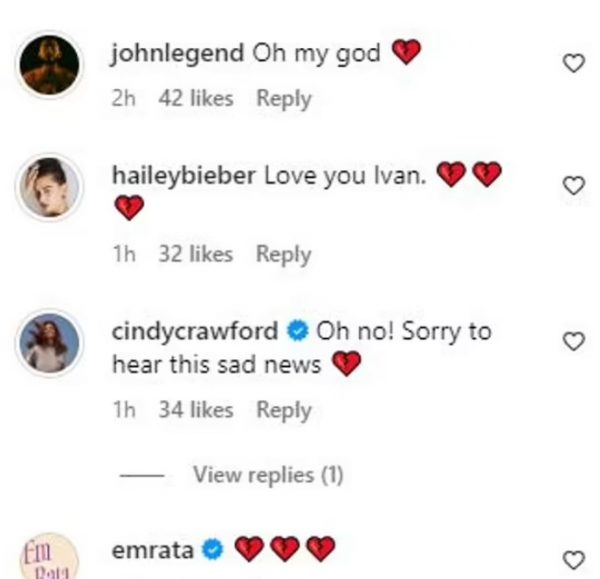
Task: View the 42 likes on johnlegend's comment
Action: point(196,98)
